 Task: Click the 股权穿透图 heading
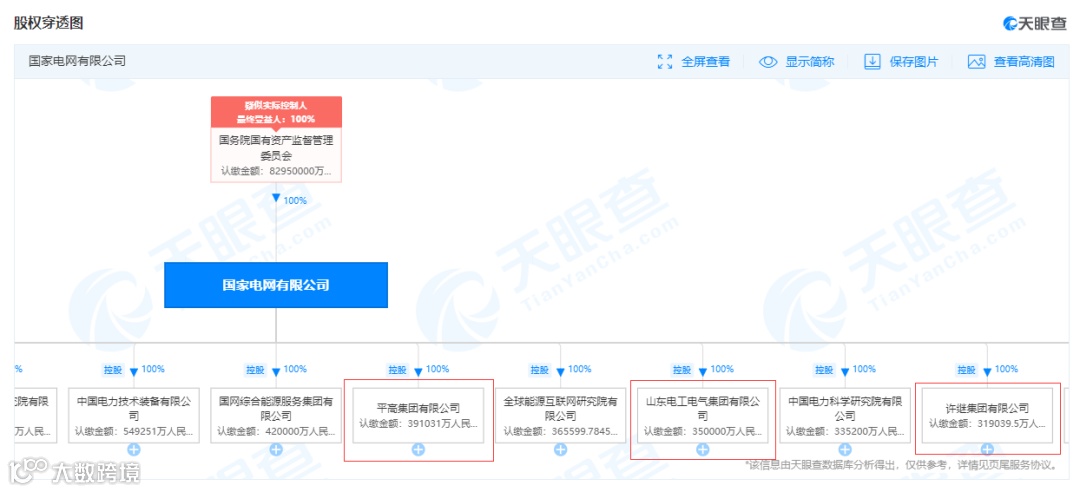[x=48, y=23]
